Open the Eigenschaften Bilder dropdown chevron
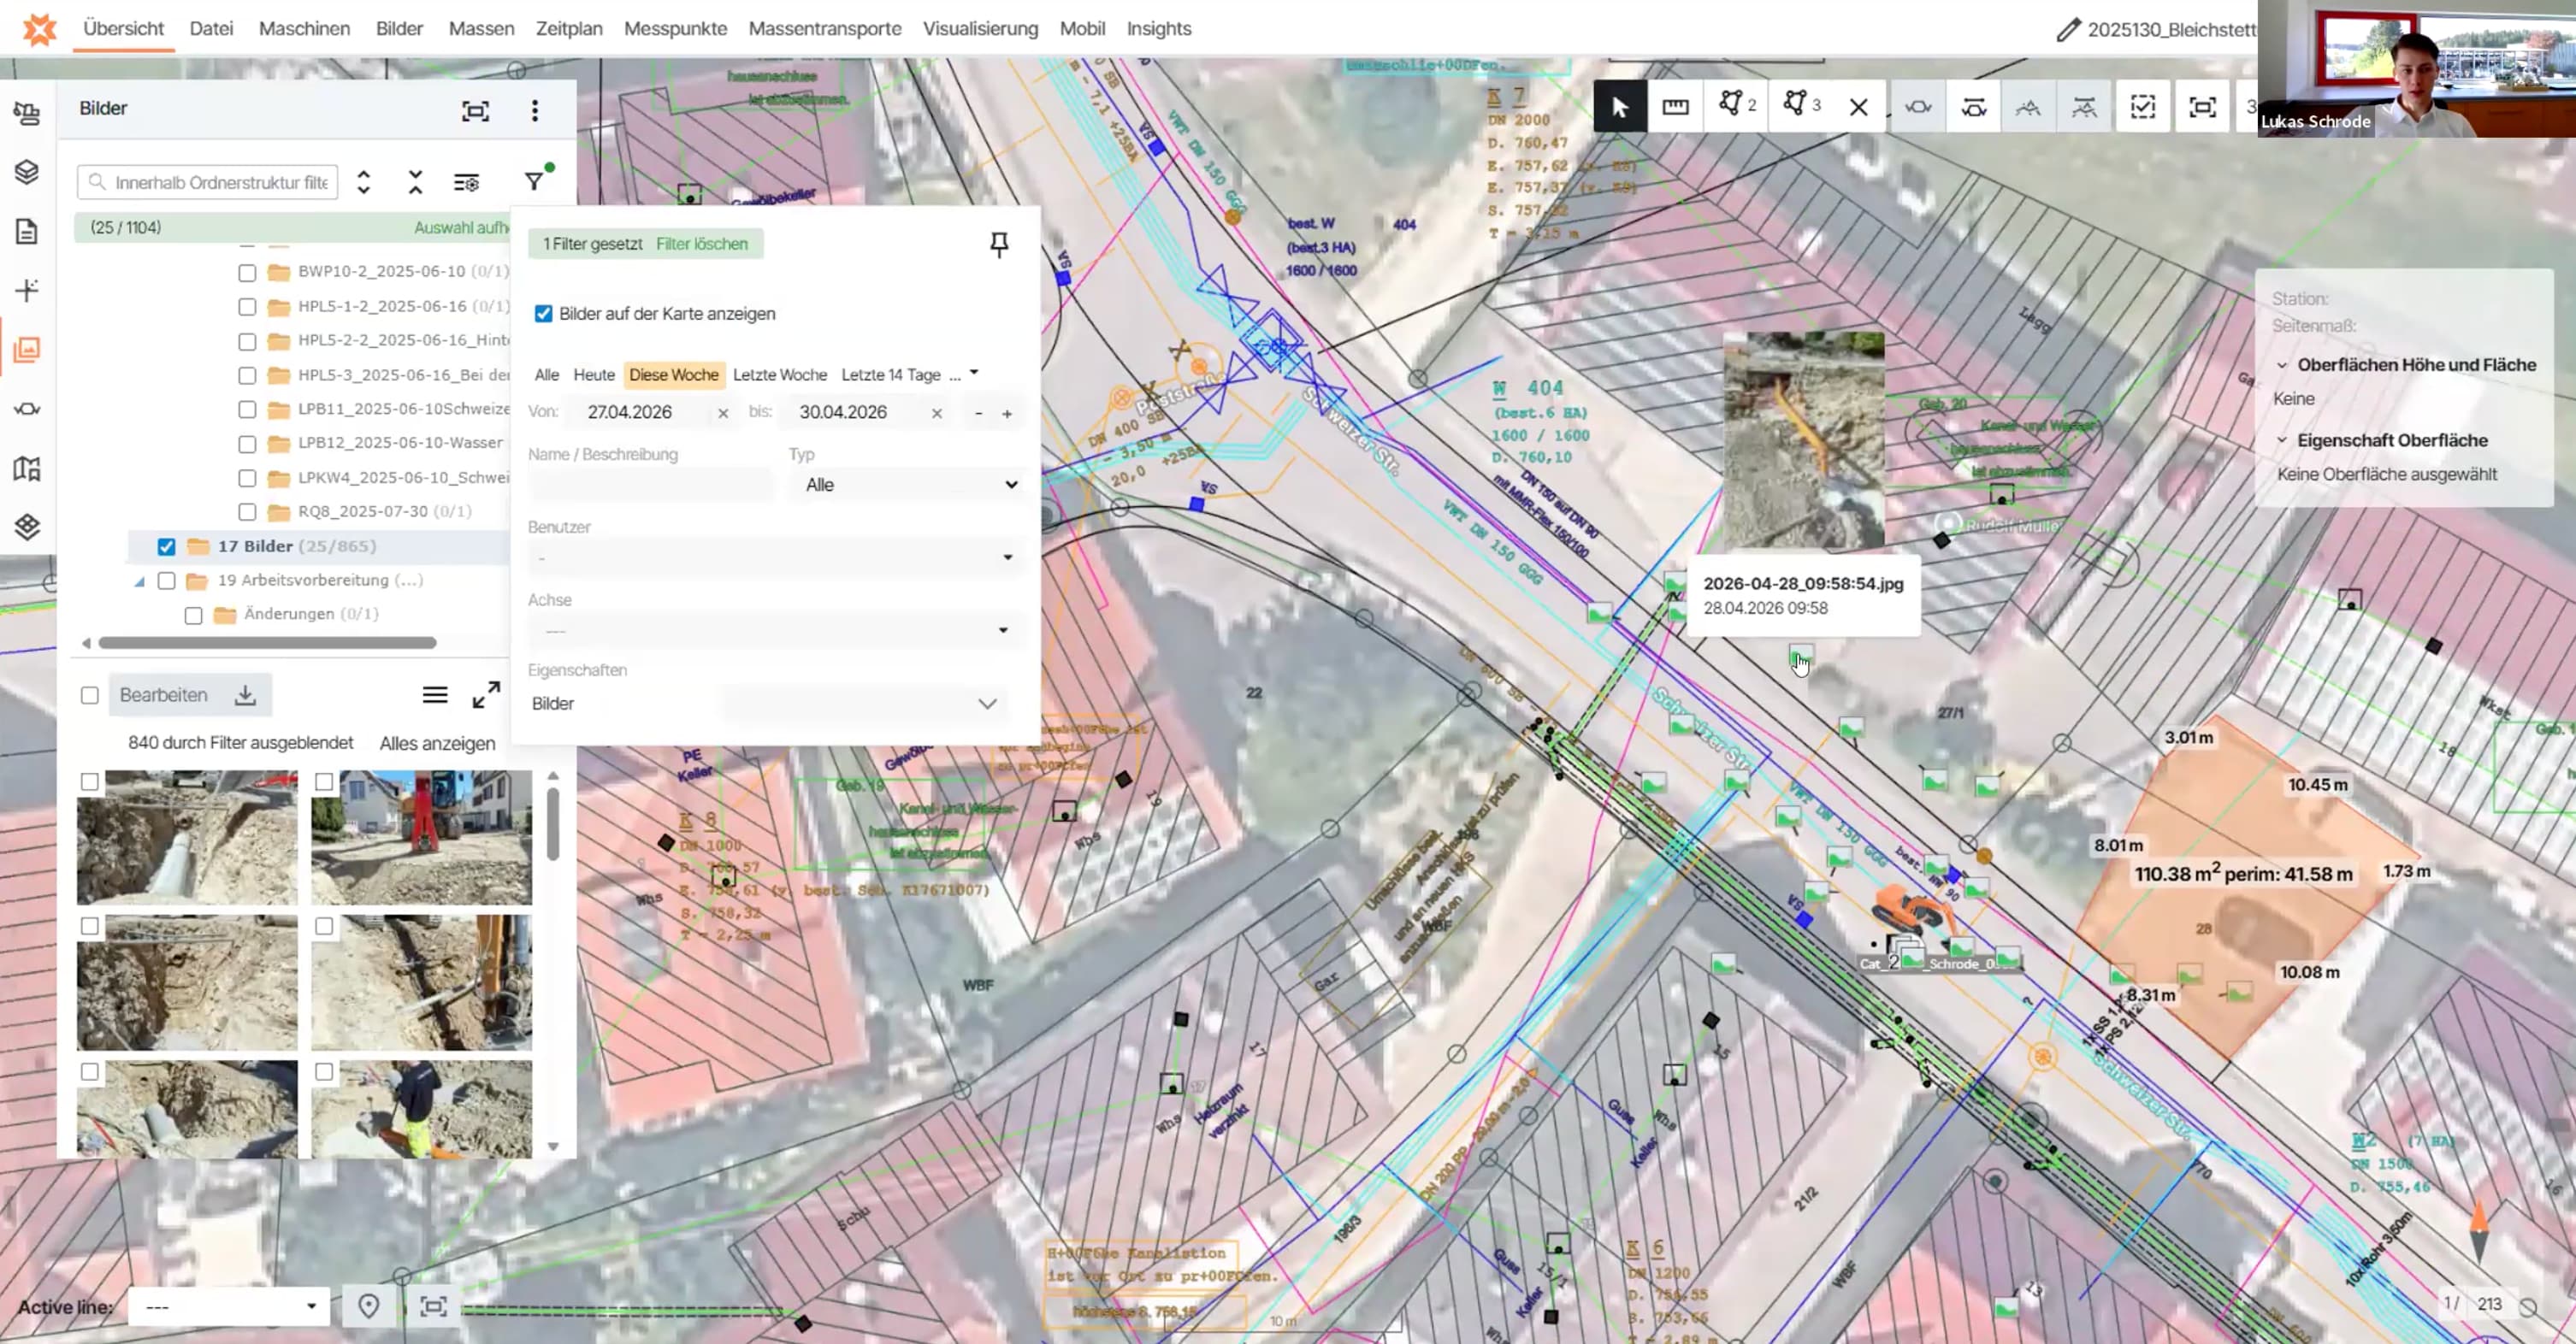Viewport: 2576px width, 1344px height. point(987,704)
